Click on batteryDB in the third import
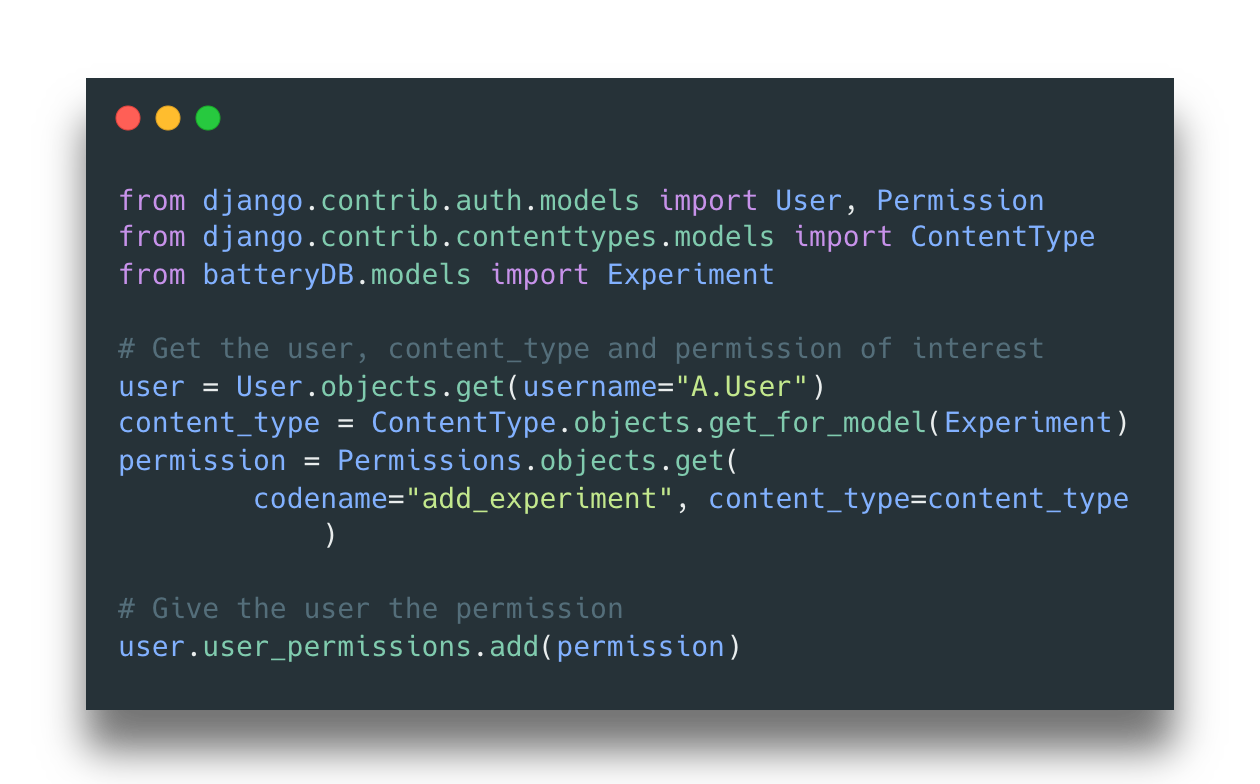1260x784 pixels. tap(278, 274)
